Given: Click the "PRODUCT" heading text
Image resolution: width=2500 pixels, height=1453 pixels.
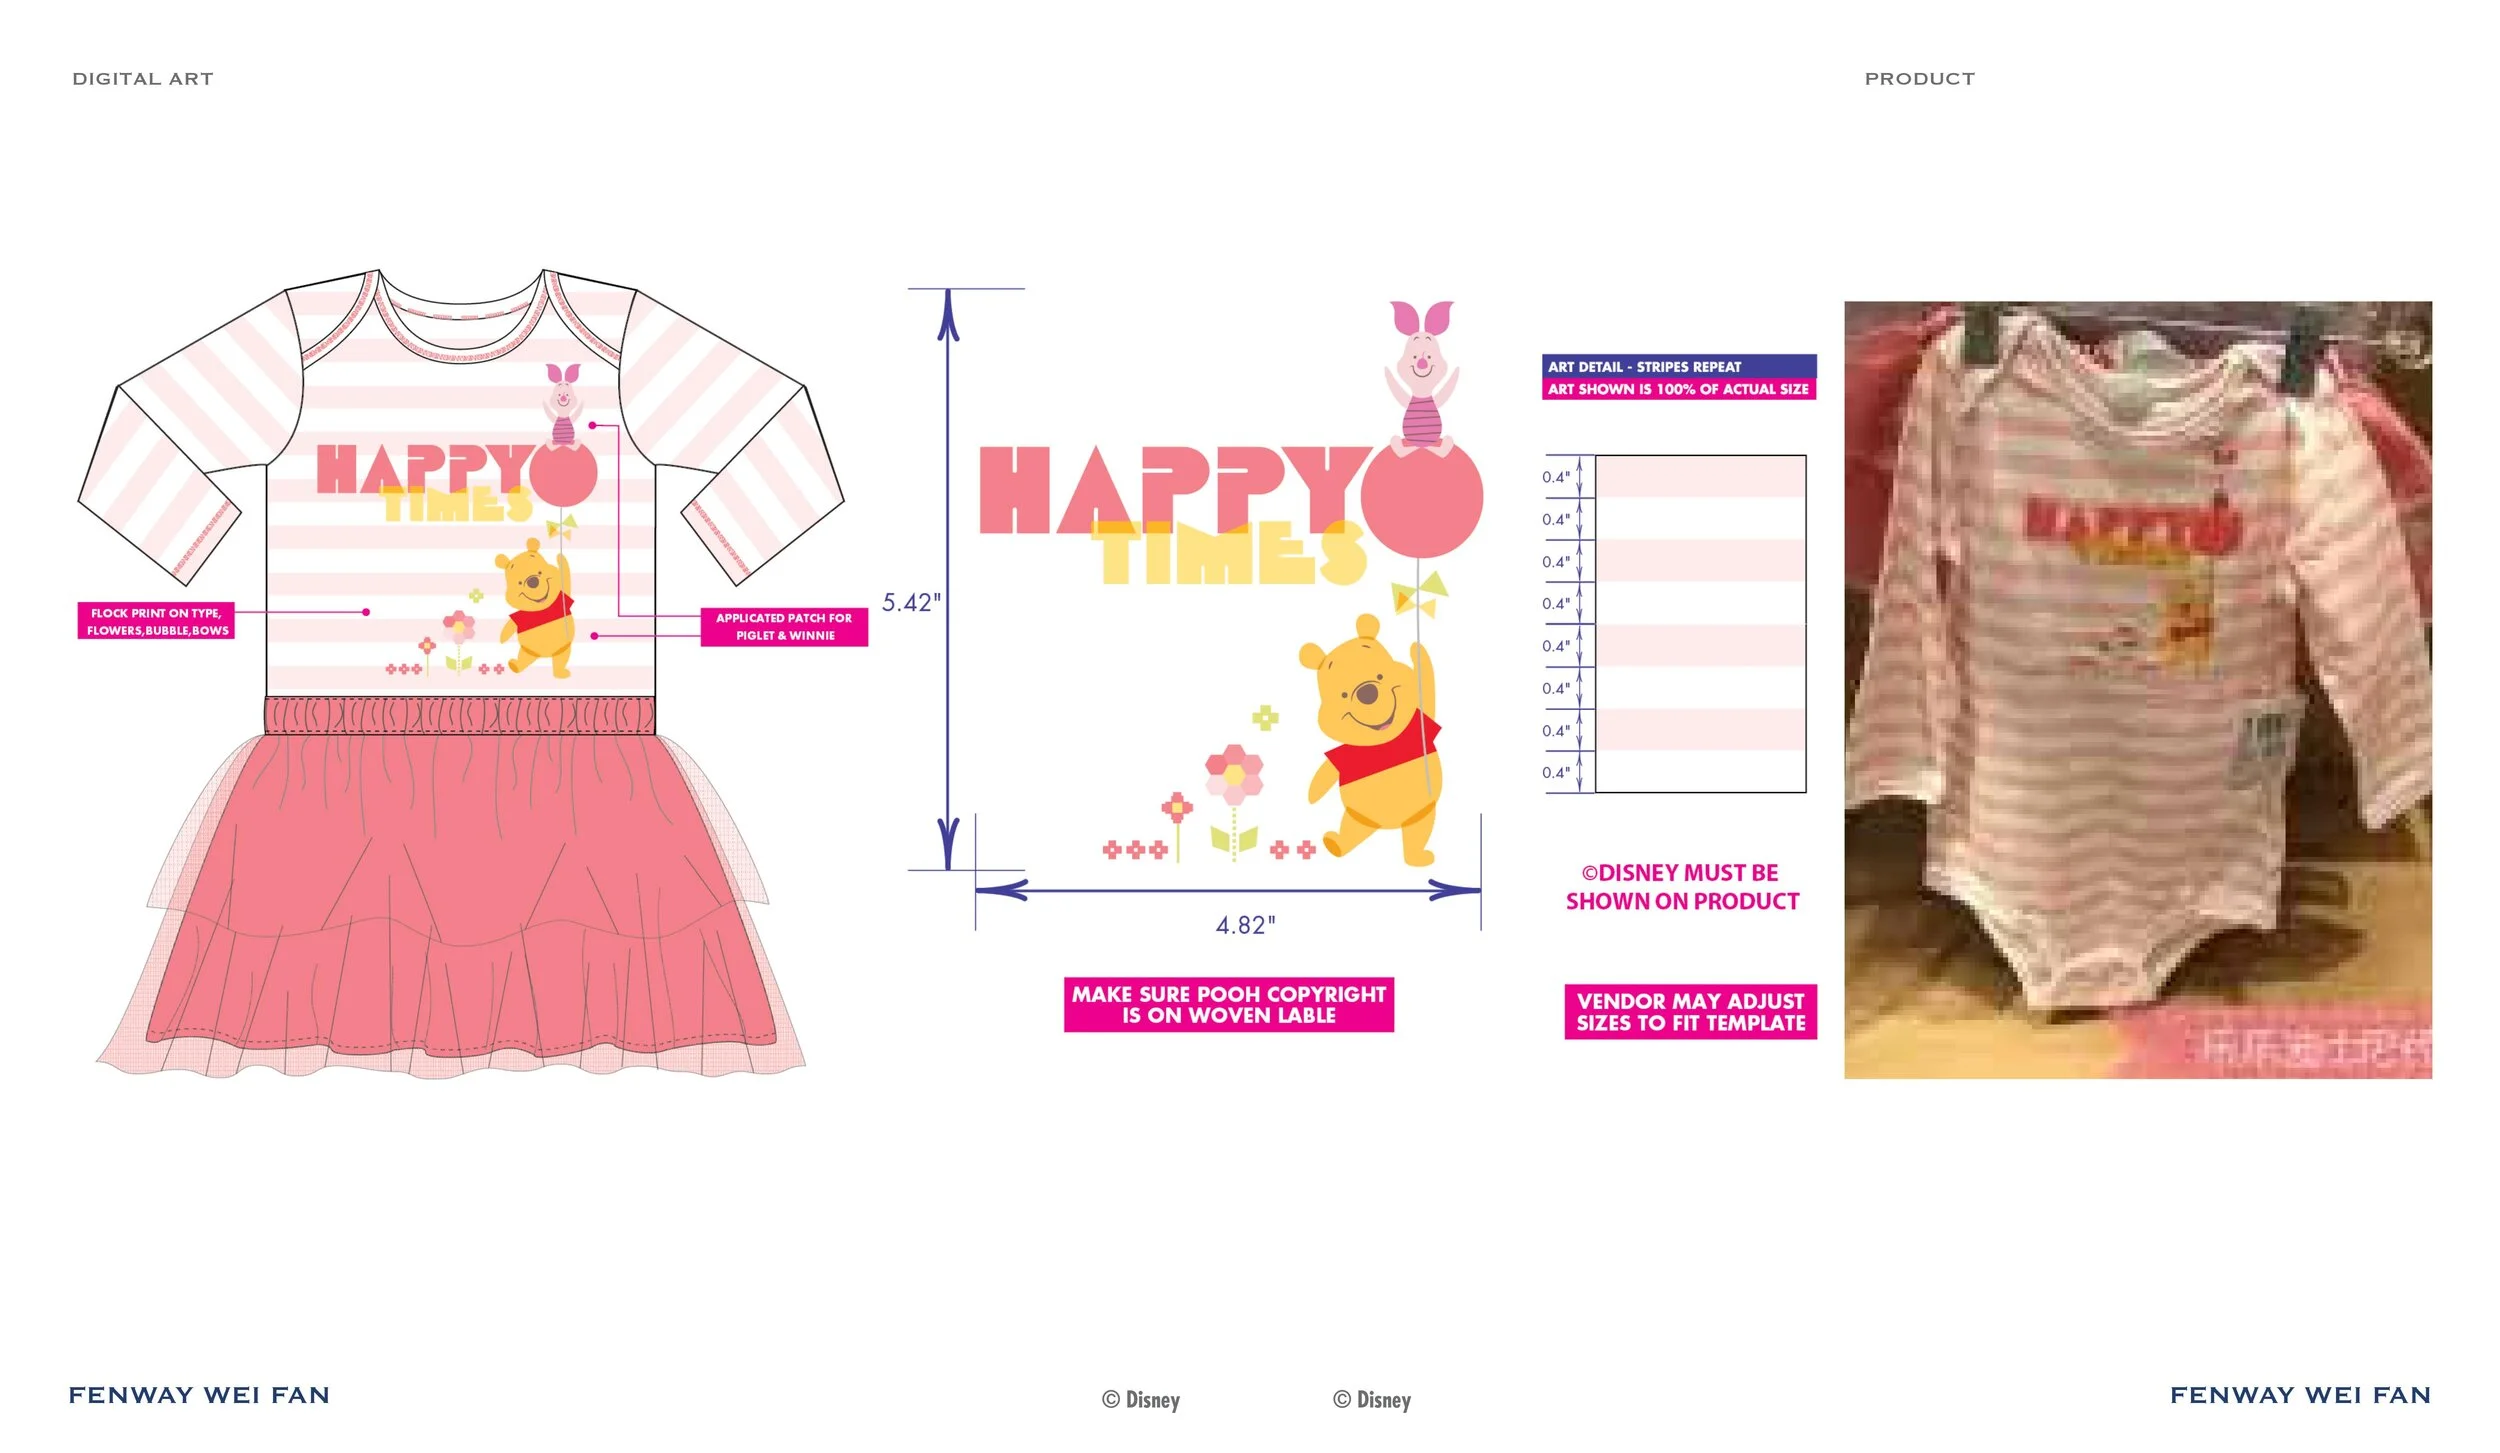Looking at the screenshot, I should click(1920, 79).
